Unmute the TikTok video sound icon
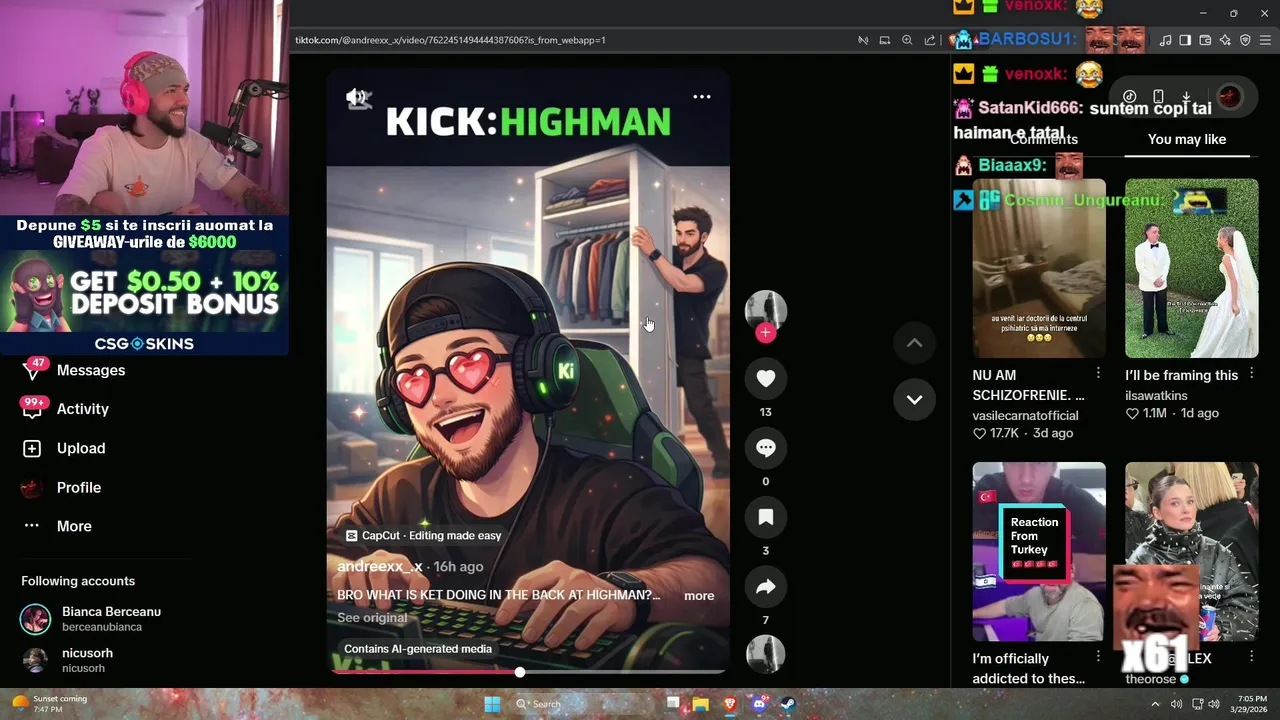The width and height of the screenshot is (1280, 720). [358, 97]
